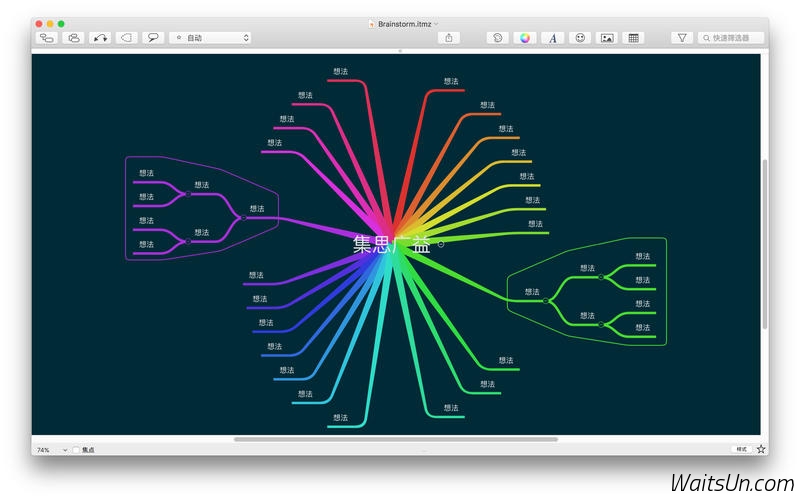Image resolution: width=800 pixels, height=500 pixels.
Task: Select the parent 想法 topic inside purple boundary
Action: tap(257, 209)
